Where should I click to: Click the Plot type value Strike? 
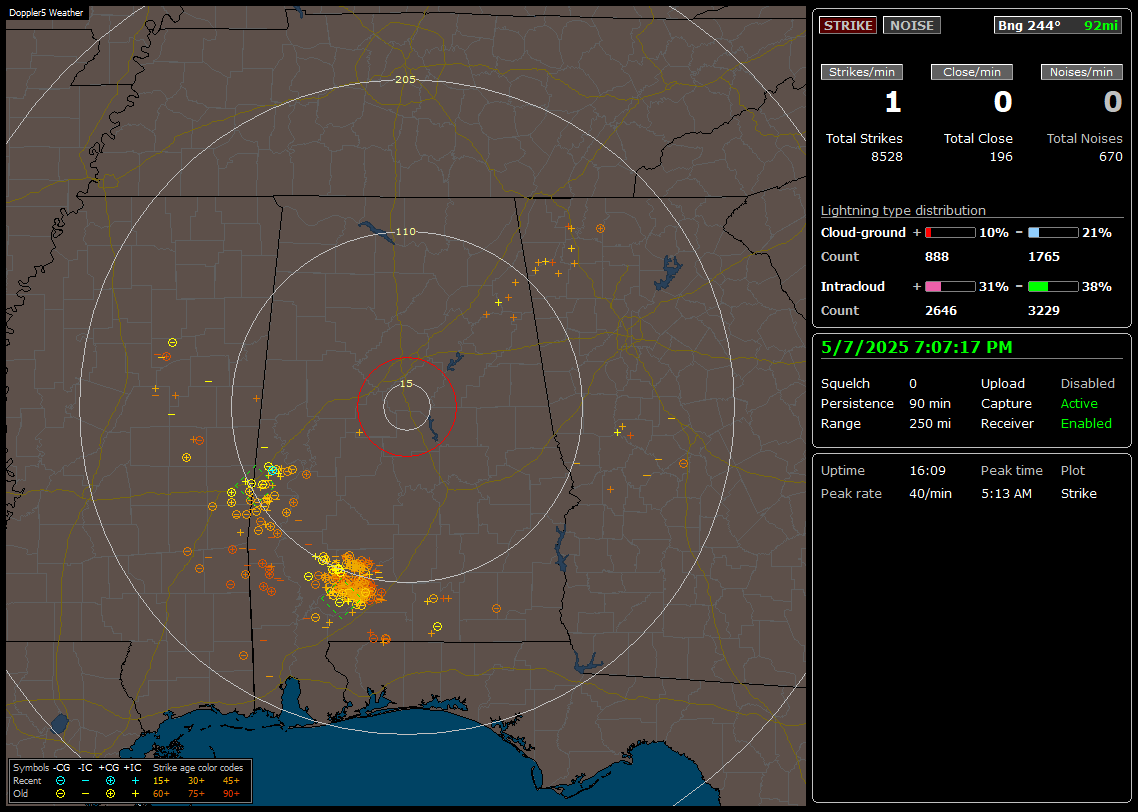[1078, 493]
